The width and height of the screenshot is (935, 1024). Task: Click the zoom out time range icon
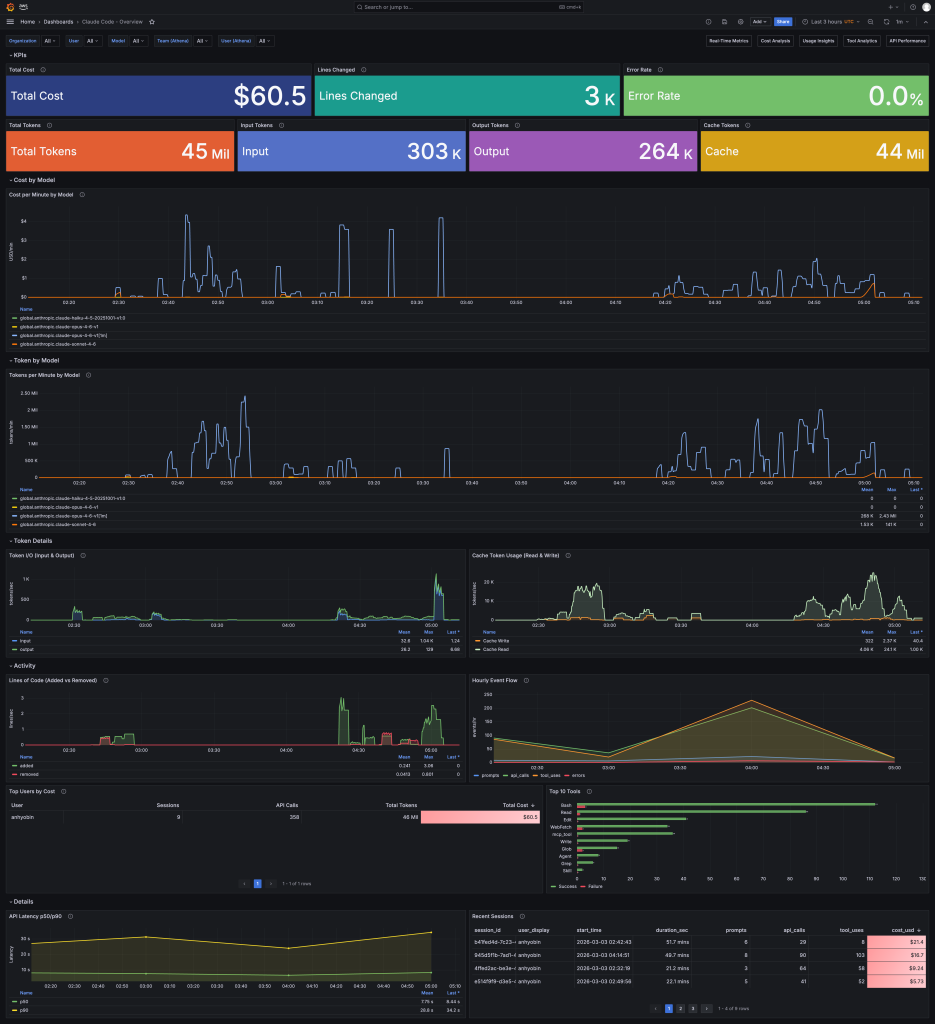tap(870, 21)
